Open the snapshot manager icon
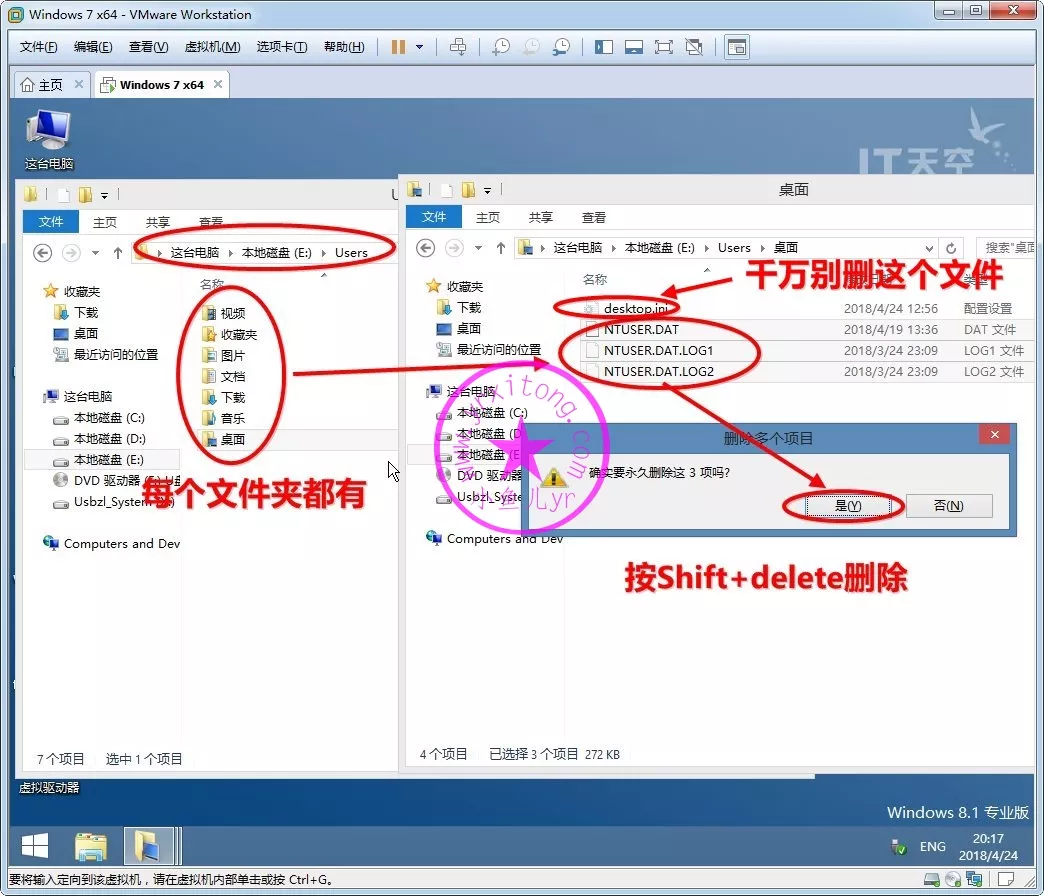 pyautogui.click(x=562, y=47)
